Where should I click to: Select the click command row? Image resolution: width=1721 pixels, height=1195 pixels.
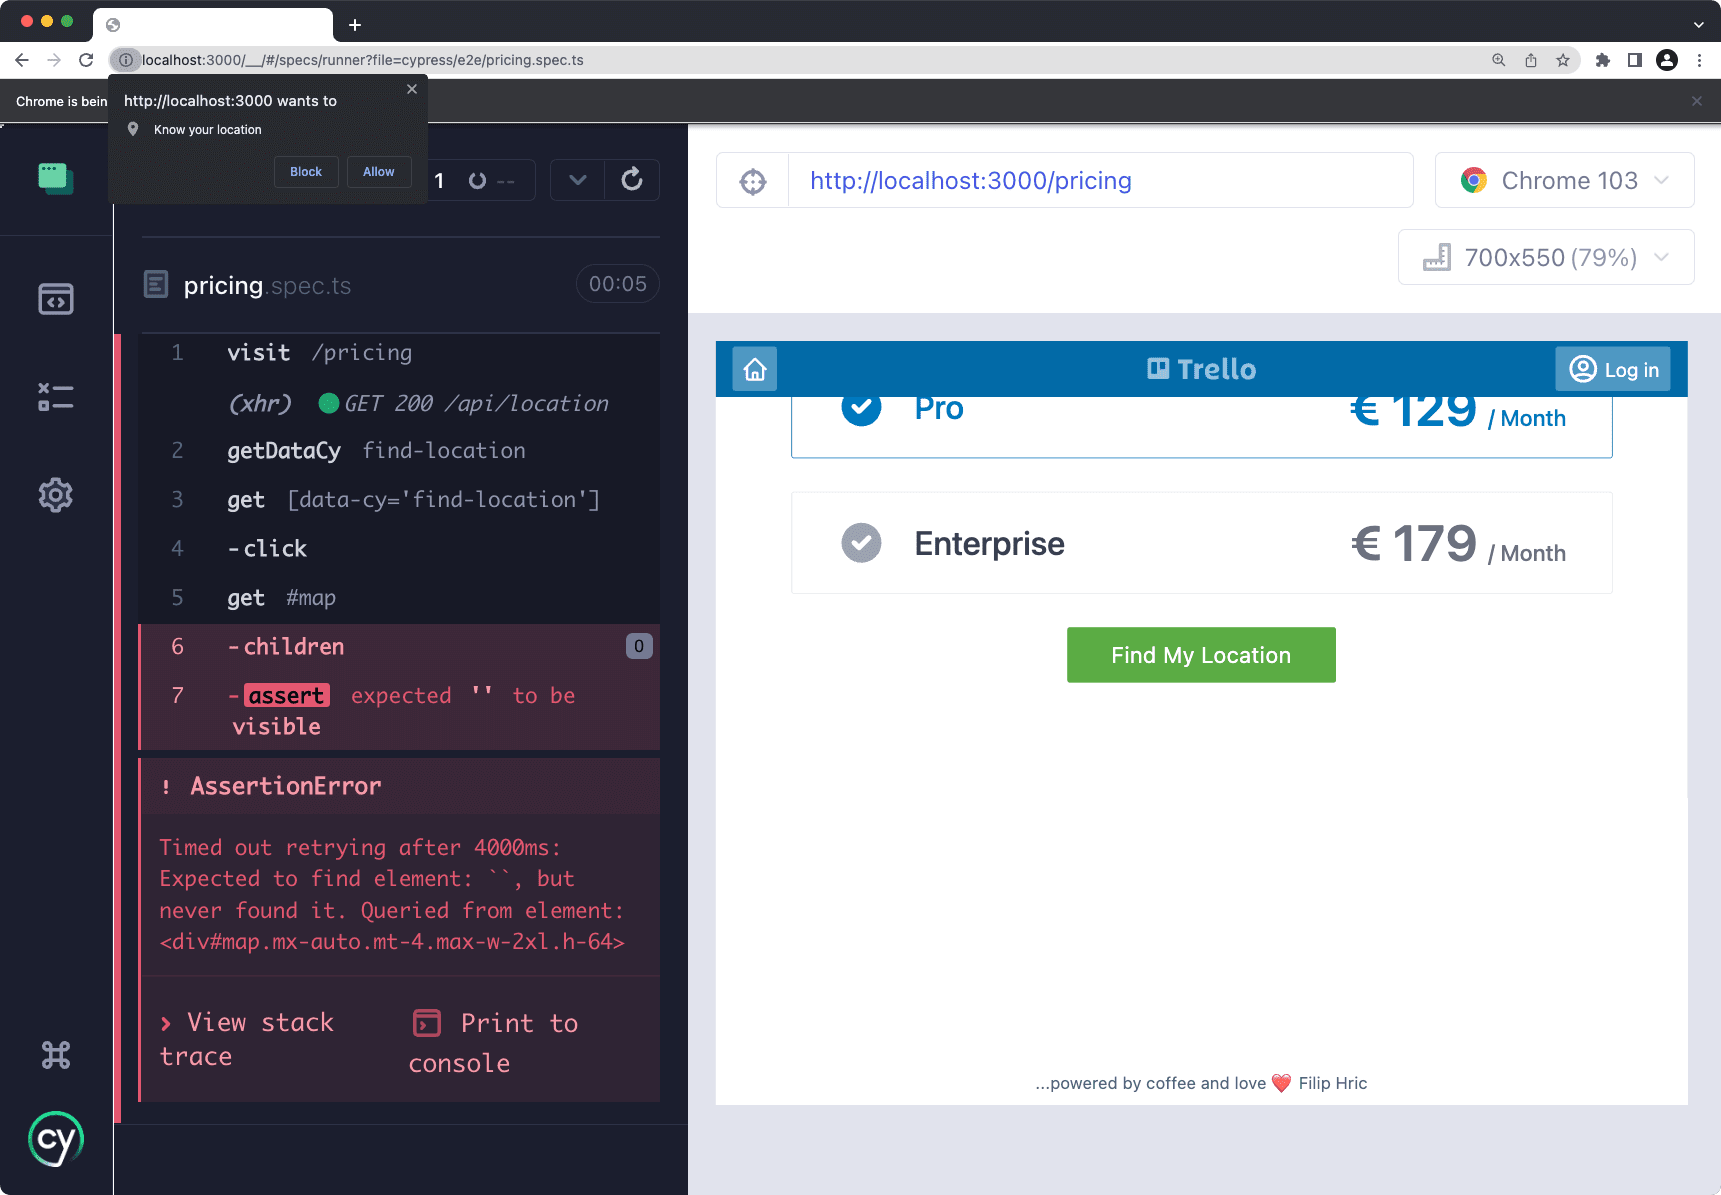coord(399,549)
